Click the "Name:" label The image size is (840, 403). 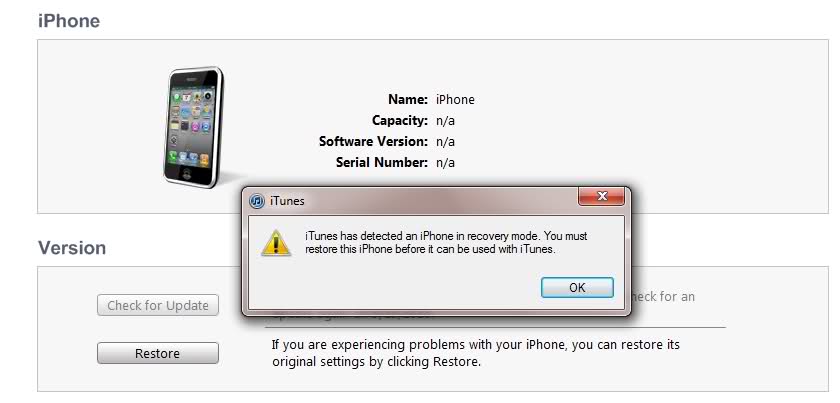click(408, 100)
